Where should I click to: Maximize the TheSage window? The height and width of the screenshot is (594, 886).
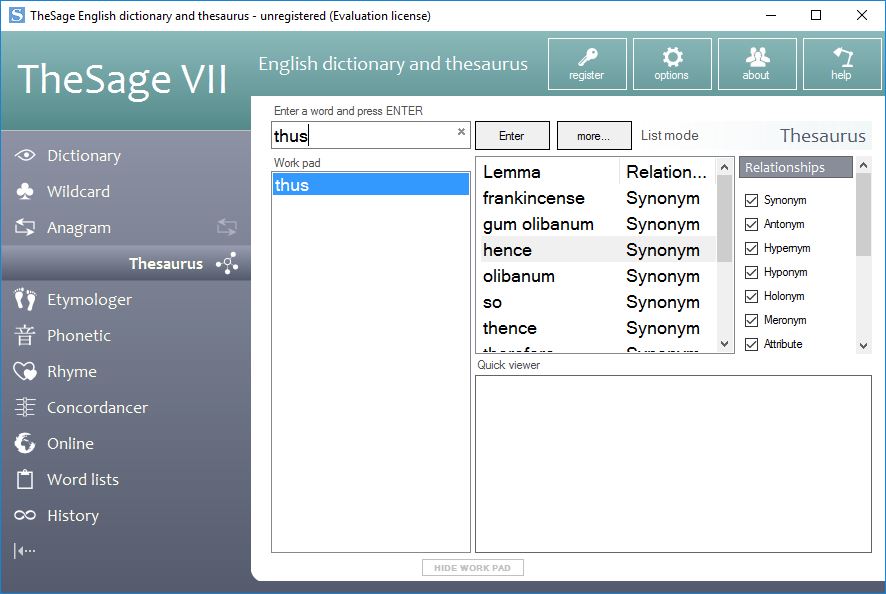click(816, 15)
